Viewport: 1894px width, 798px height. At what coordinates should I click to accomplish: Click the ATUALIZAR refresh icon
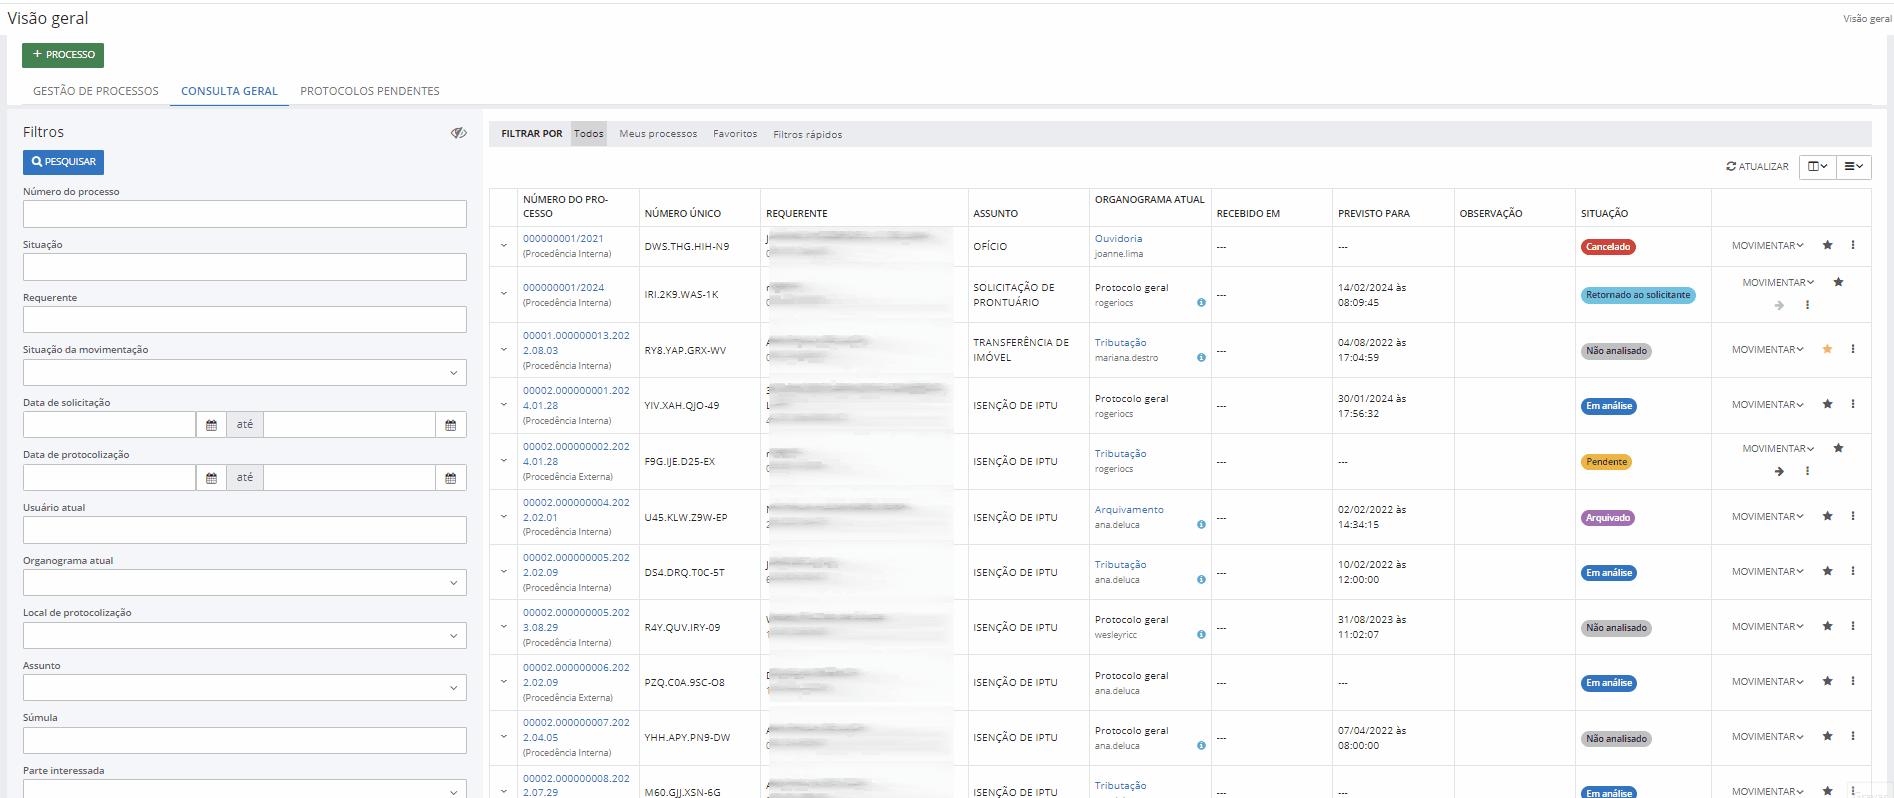pos(1731,167)
